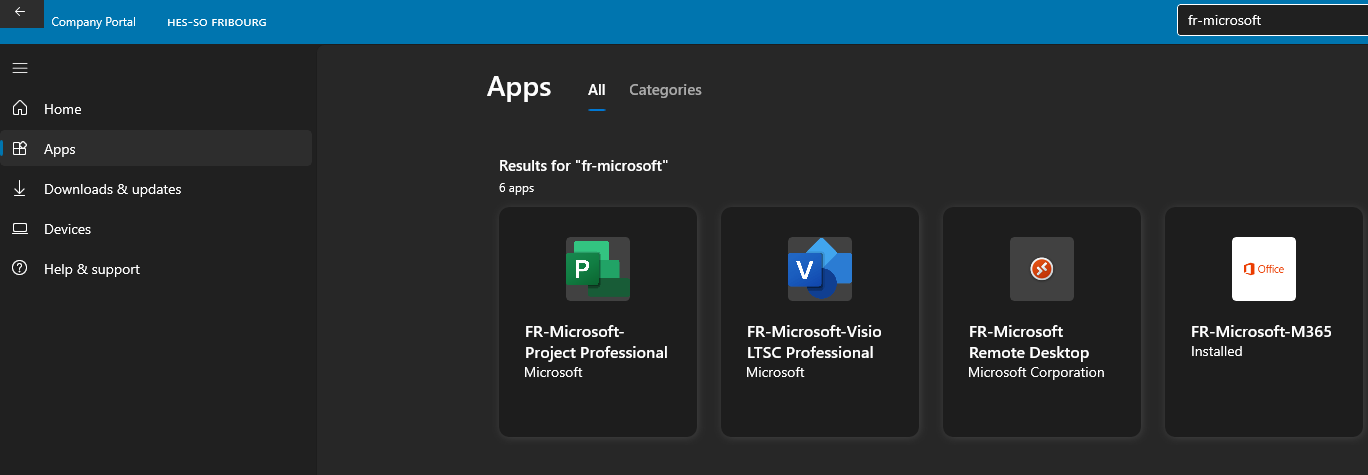1368x475 pixels.
Task: Click the Apps page heading
Action: (x=519, y=87)
